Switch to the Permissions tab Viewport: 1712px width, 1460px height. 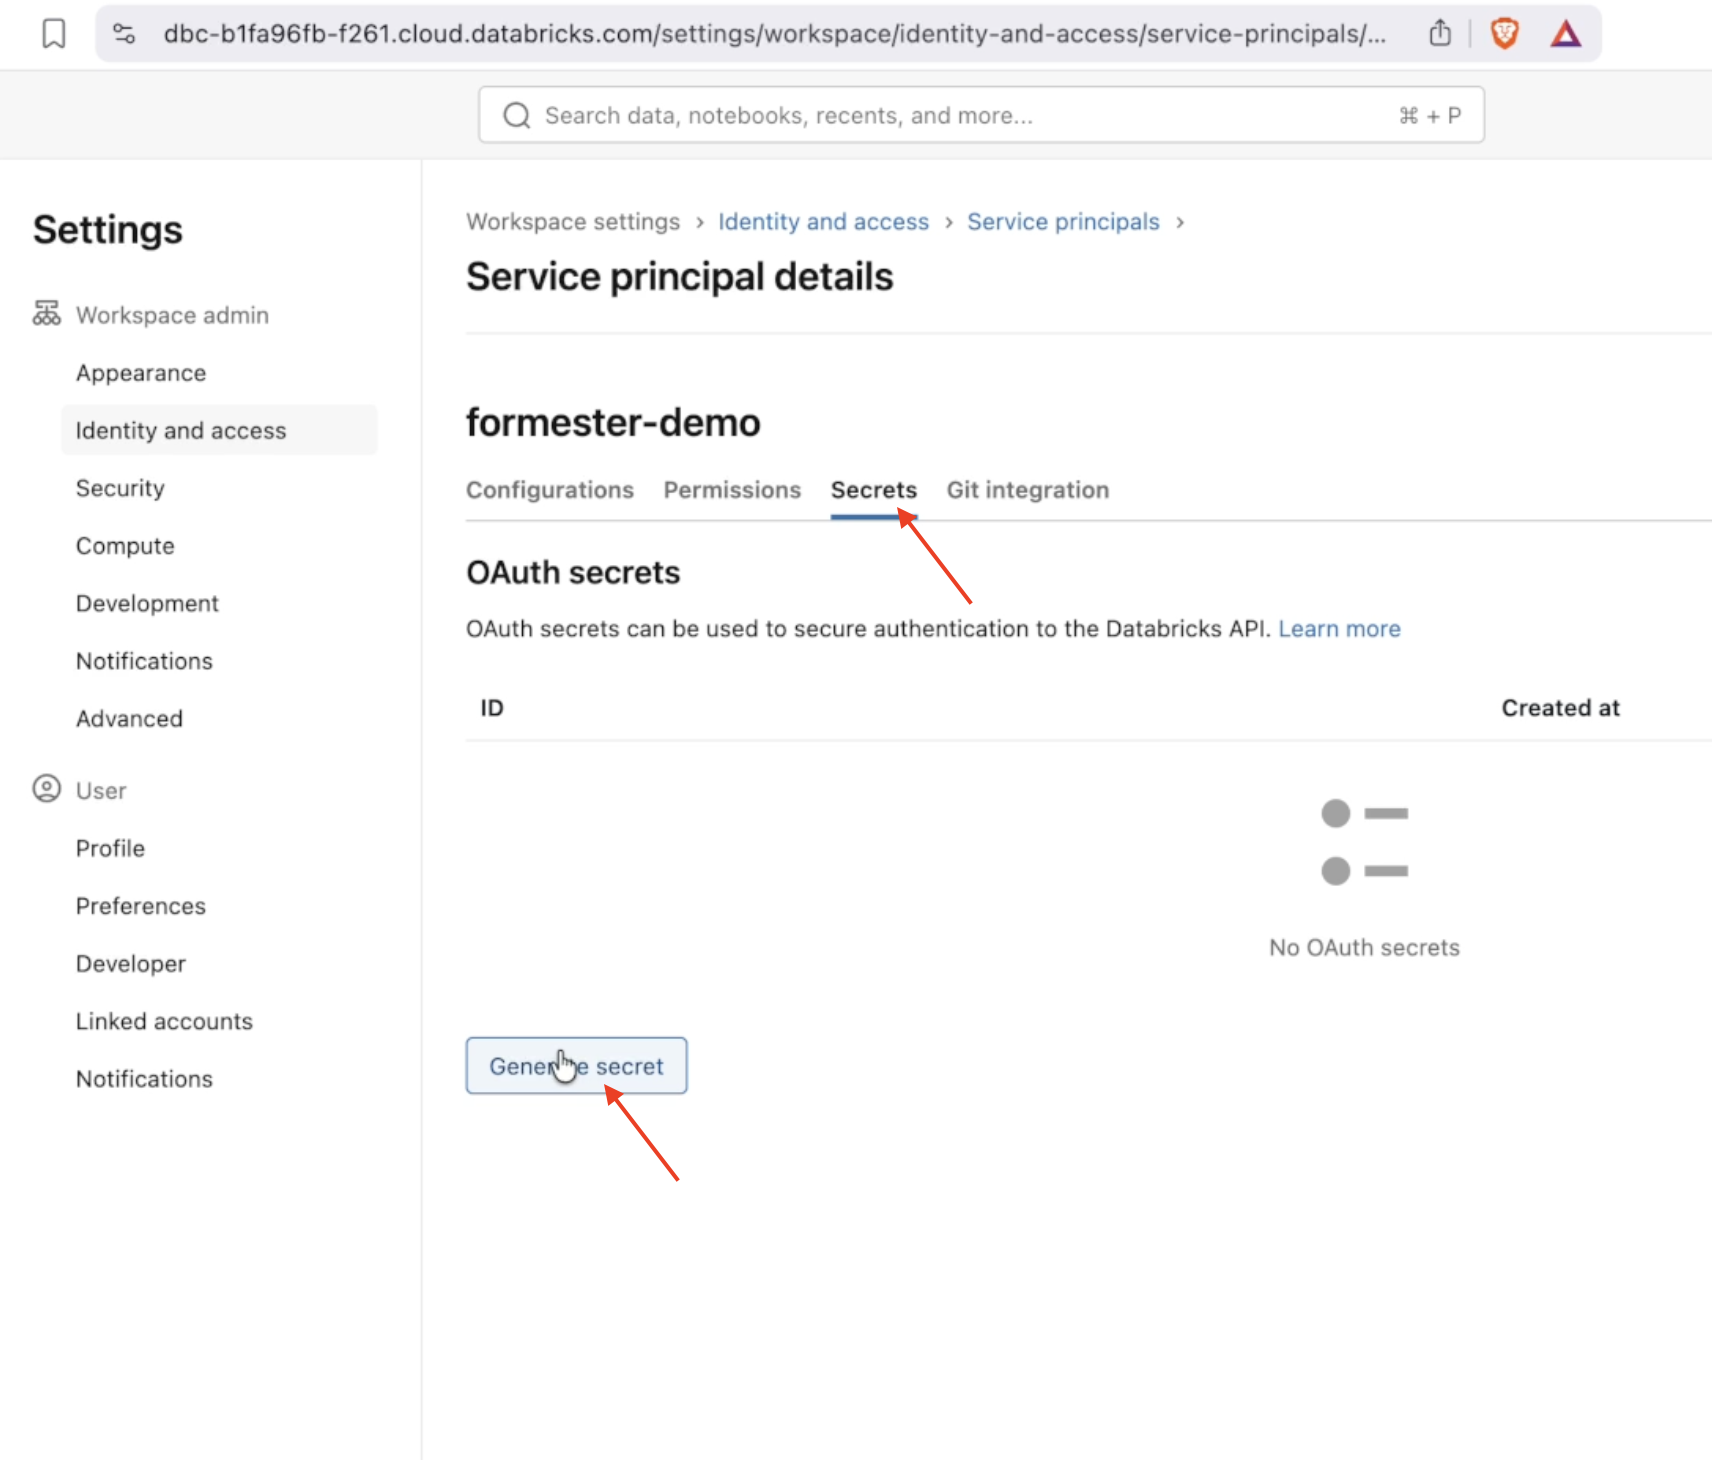(x=732, y=490)
